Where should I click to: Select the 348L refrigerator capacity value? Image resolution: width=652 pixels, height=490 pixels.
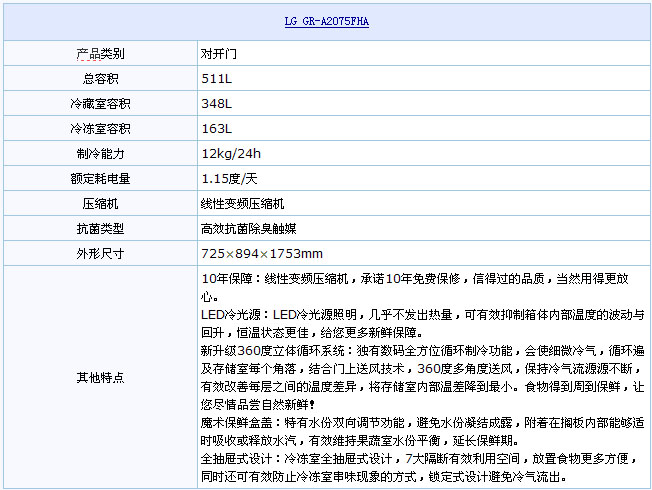216,103
